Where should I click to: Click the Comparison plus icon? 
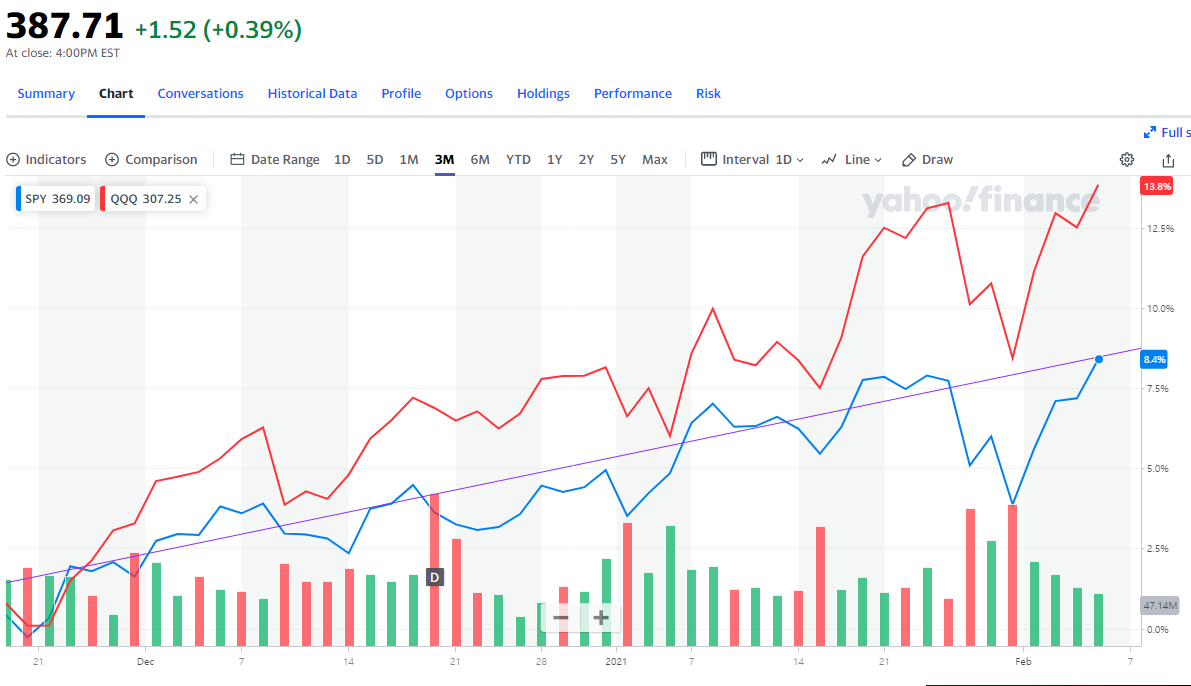coord(112,160)
